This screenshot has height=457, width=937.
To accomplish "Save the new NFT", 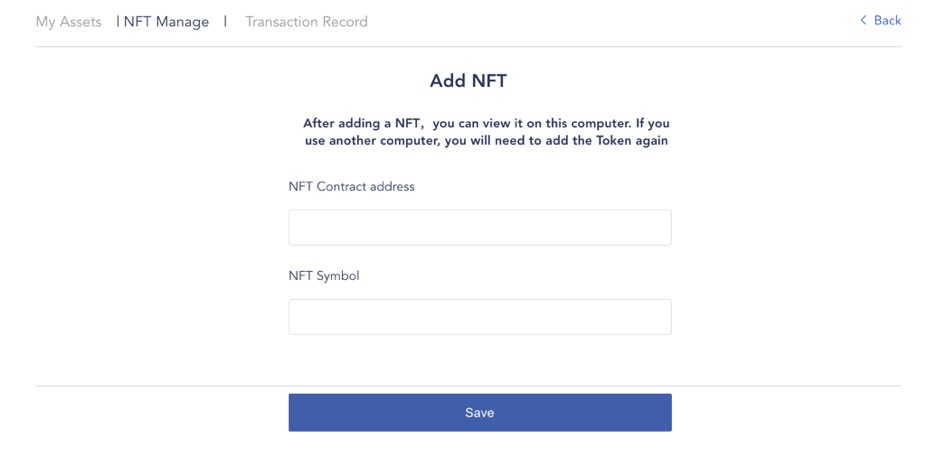I will point(480,412).
